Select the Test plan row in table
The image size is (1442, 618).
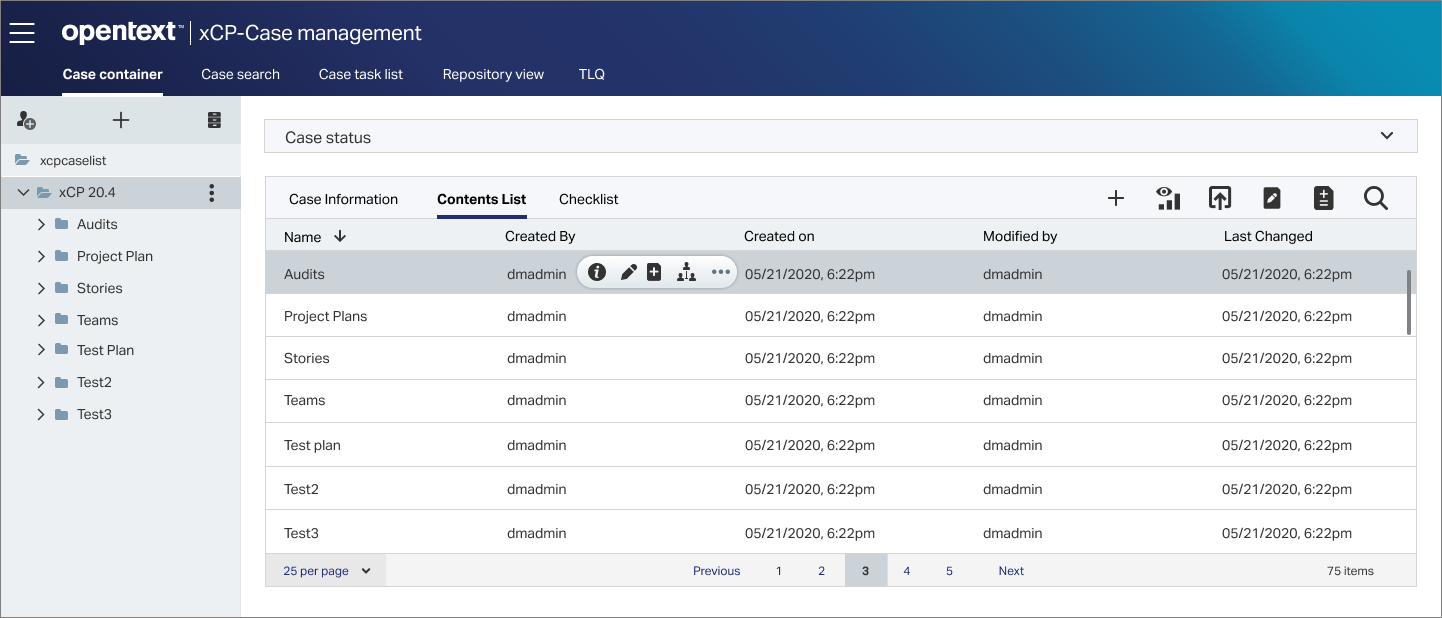[841, 445]
